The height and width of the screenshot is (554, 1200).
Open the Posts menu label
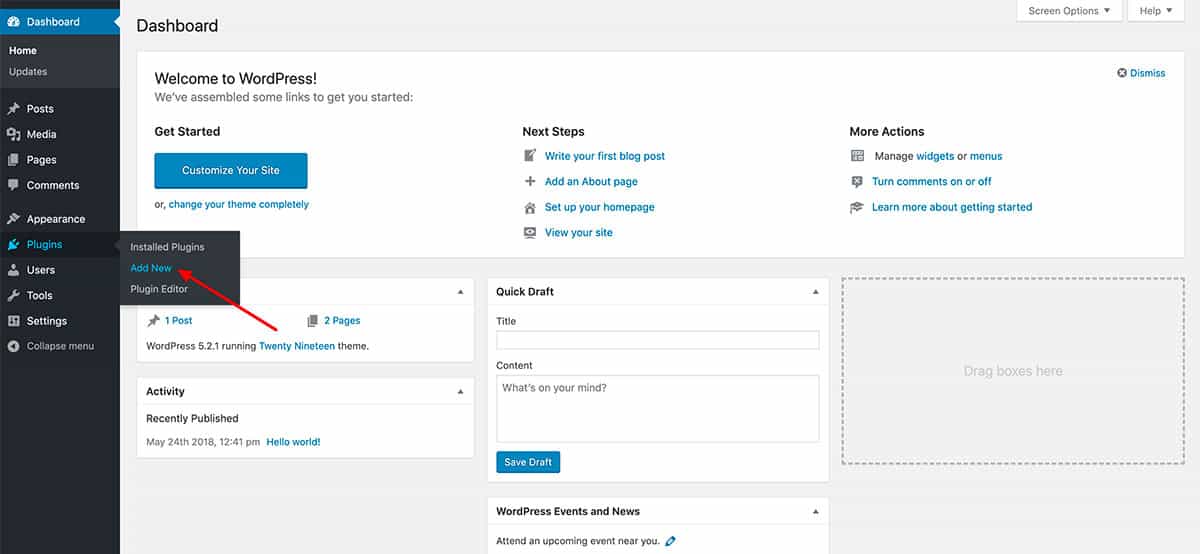click(40, 109)
